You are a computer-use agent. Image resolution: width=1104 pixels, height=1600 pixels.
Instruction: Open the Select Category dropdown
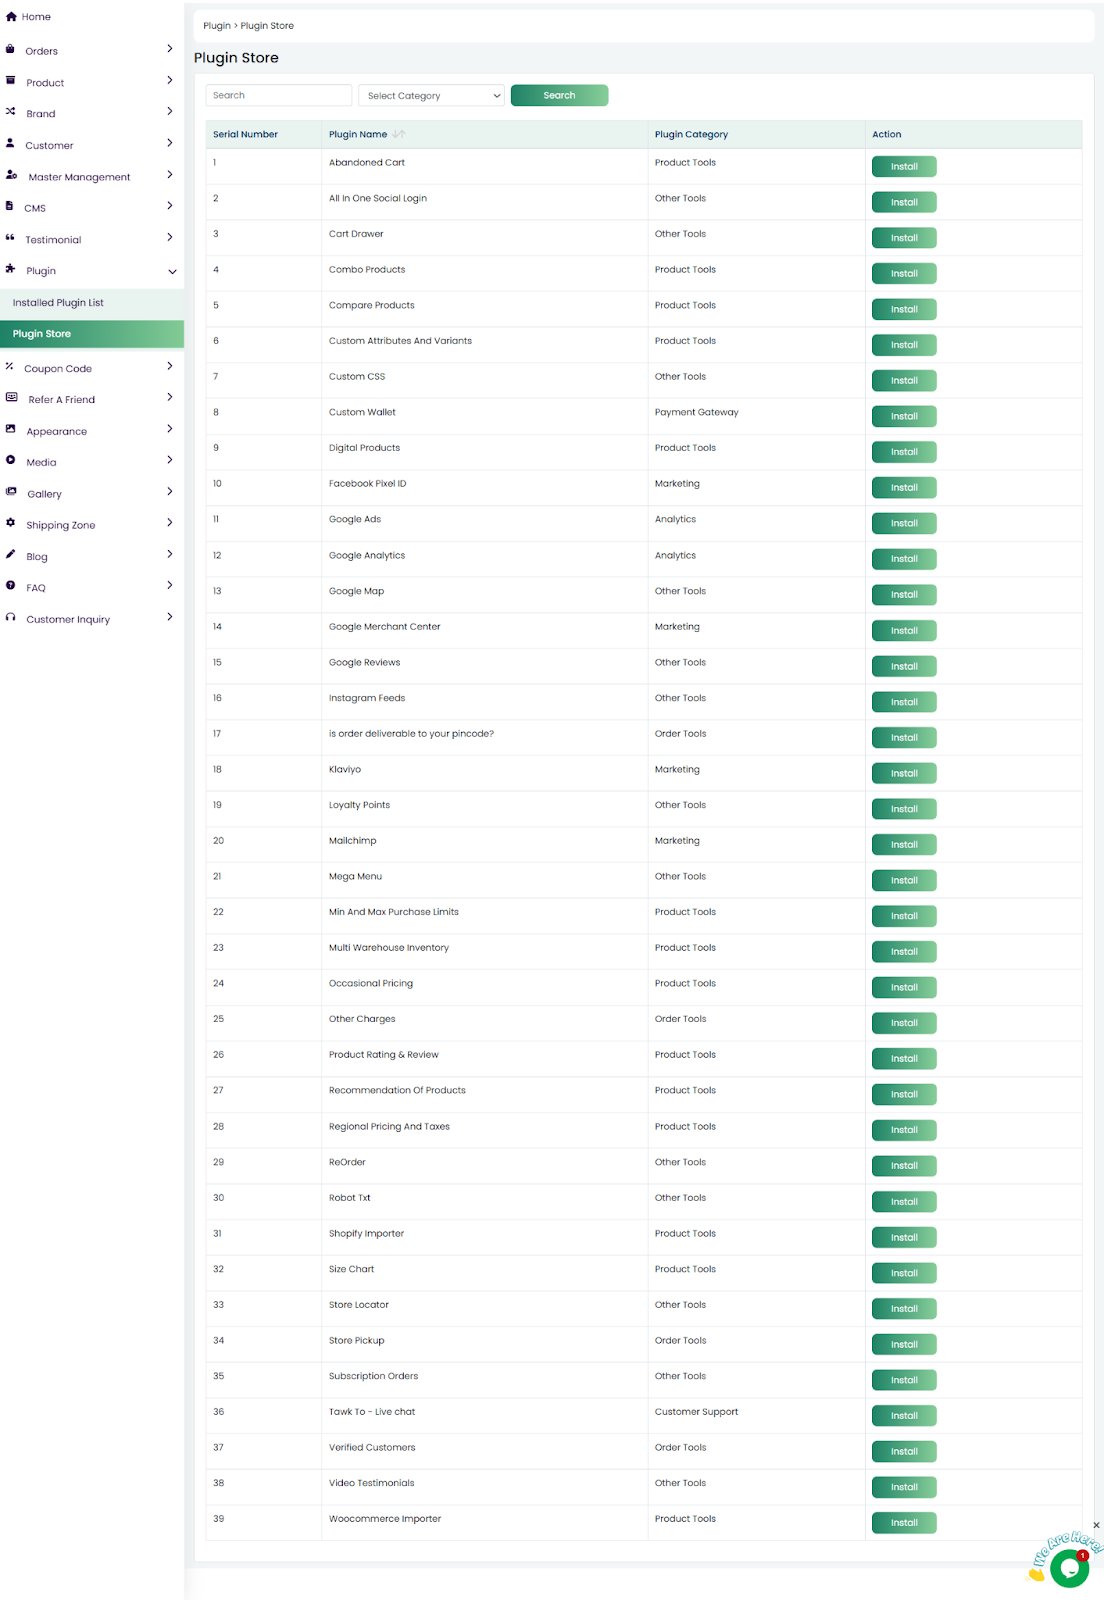432,96
